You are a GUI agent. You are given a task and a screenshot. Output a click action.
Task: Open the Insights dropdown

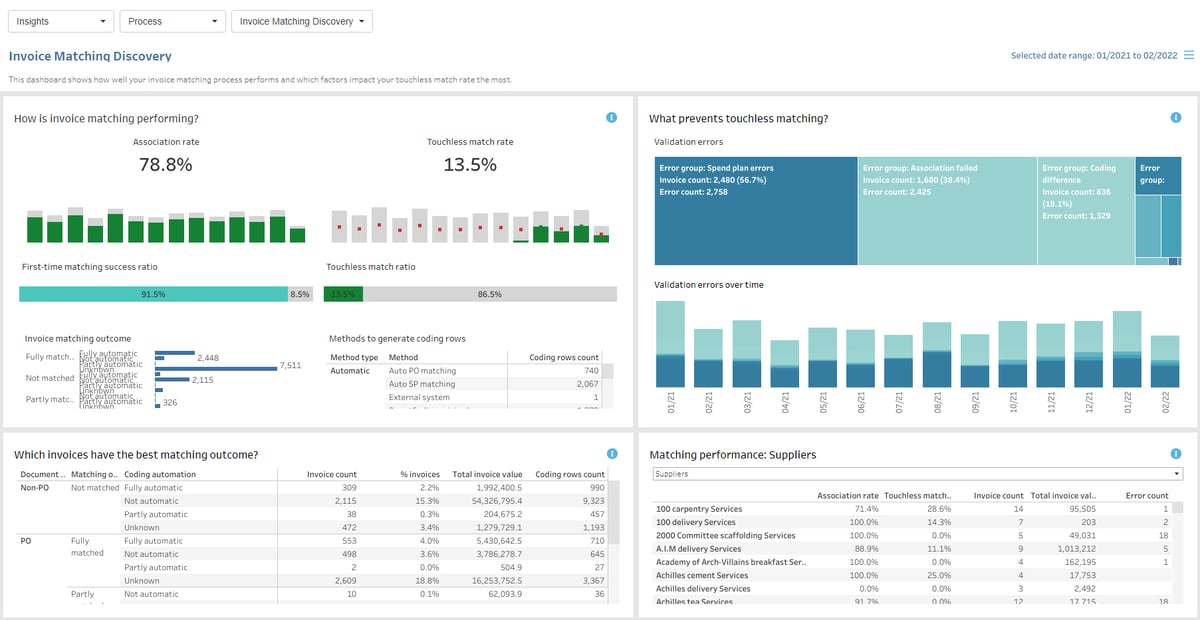click(x=60, y=21)
